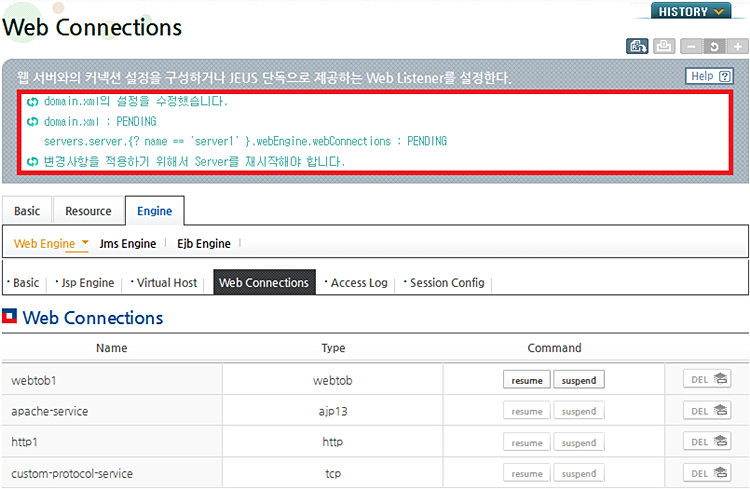Expand the Web Engine dropdown arrow
Image resolution: width=750 pixels, height=489 pixels.
[x=85, y=242]
